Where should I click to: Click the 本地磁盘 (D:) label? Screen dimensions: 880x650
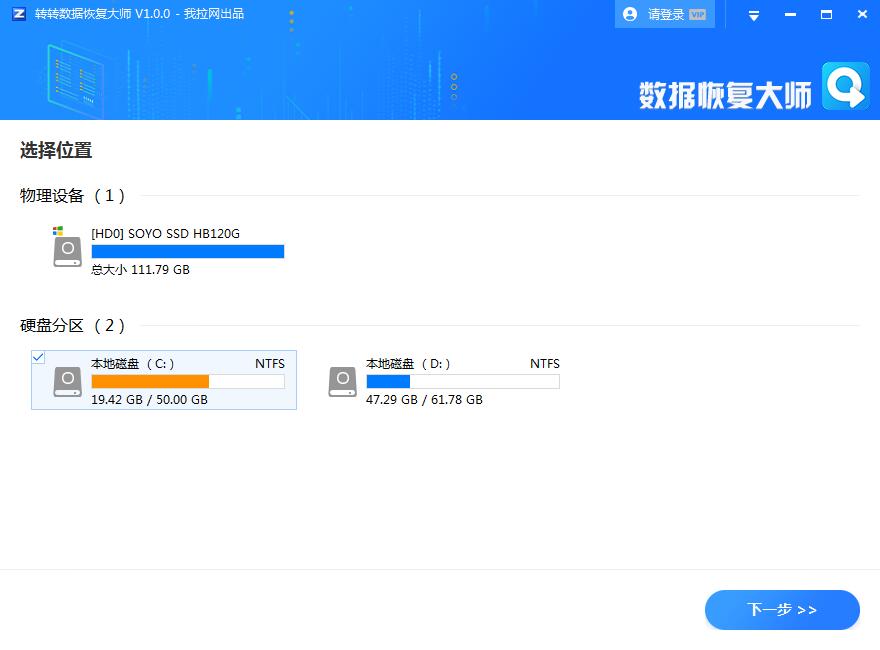point(408,364)
